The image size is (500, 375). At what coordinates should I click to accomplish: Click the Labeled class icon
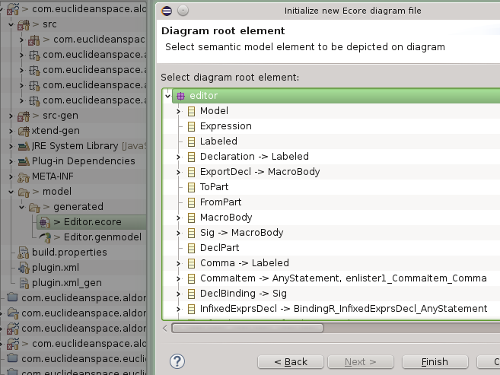pos(191,142)
